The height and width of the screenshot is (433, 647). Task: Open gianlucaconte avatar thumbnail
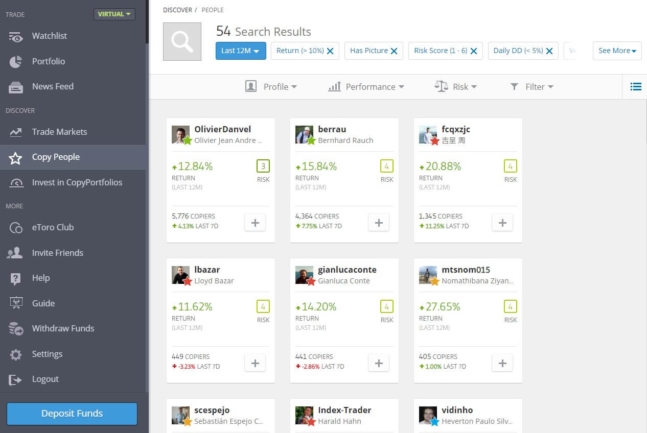tap(304, 275)
